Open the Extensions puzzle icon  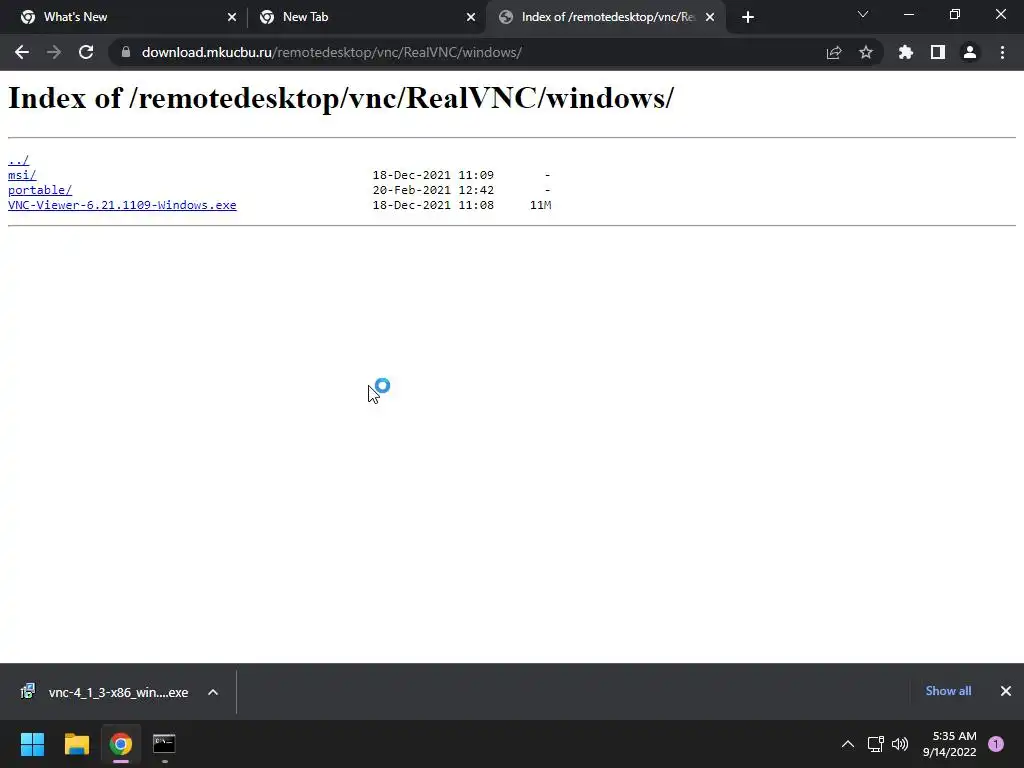point(906,52)
